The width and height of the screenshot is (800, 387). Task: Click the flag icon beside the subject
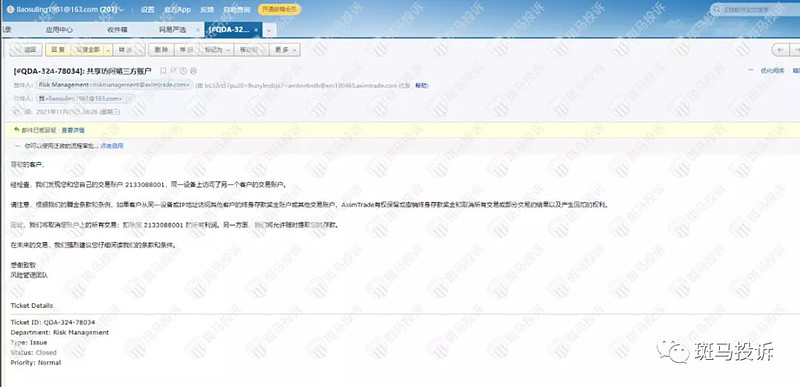(173, 71)
